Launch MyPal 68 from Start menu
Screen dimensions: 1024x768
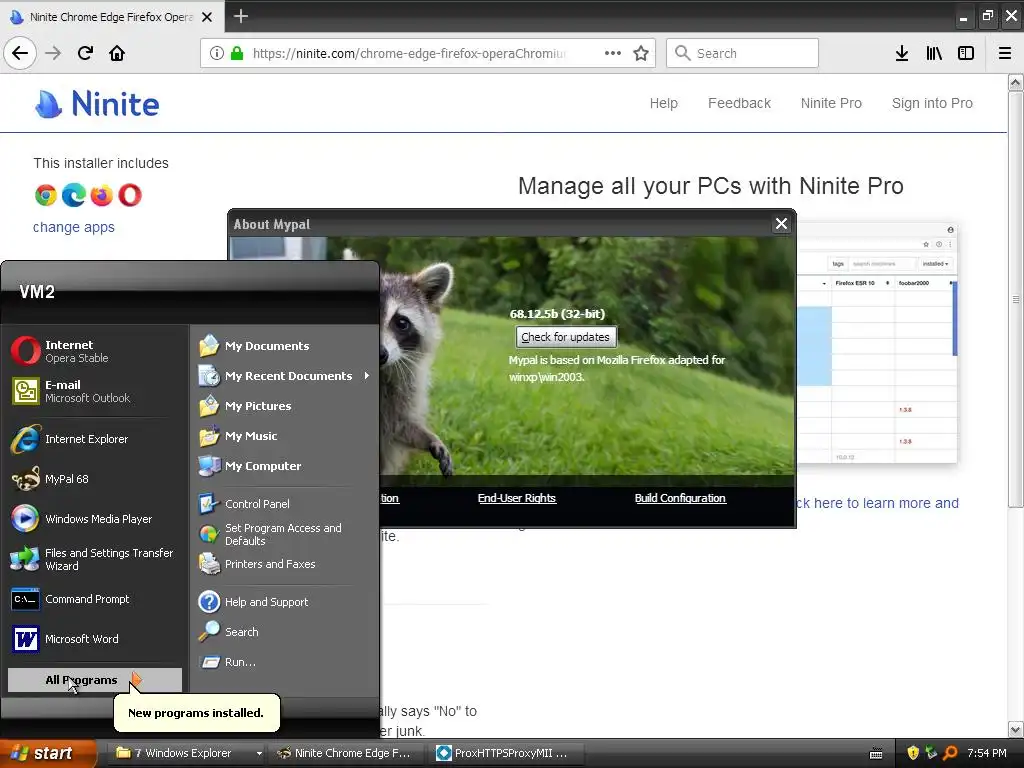click(x=95, y=479)
